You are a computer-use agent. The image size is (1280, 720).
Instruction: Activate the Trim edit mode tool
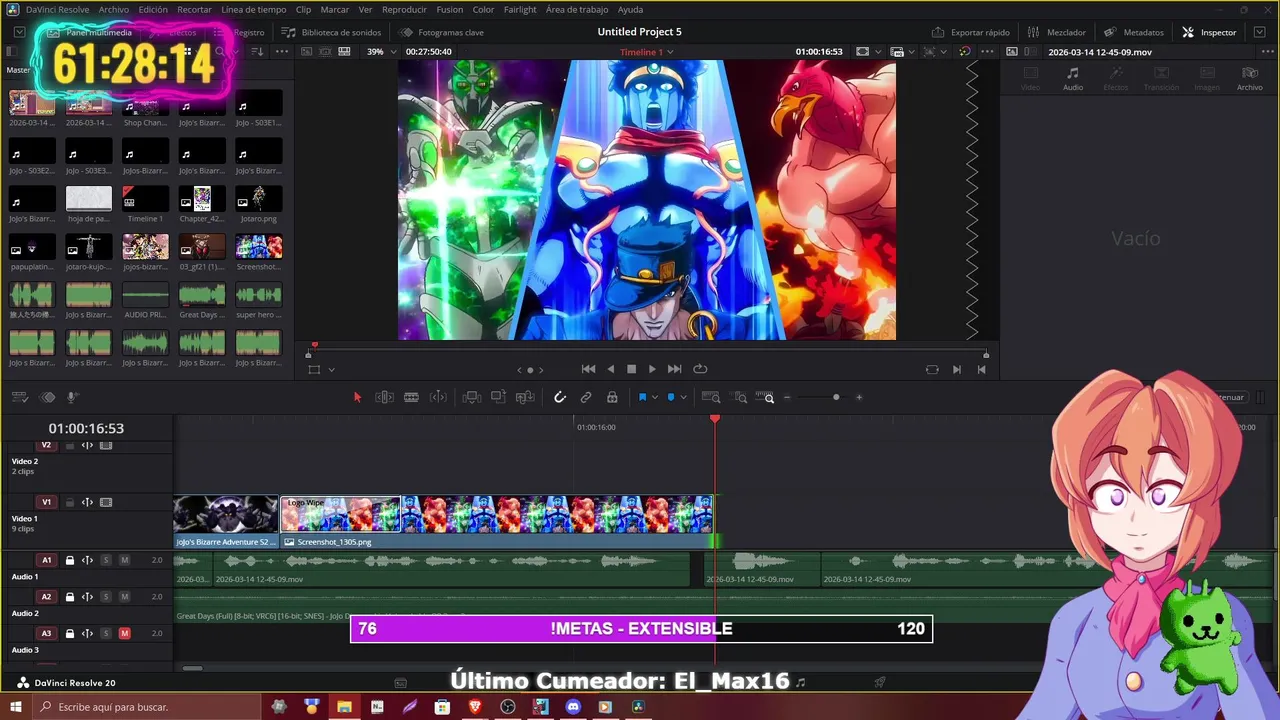click(384, 397)
